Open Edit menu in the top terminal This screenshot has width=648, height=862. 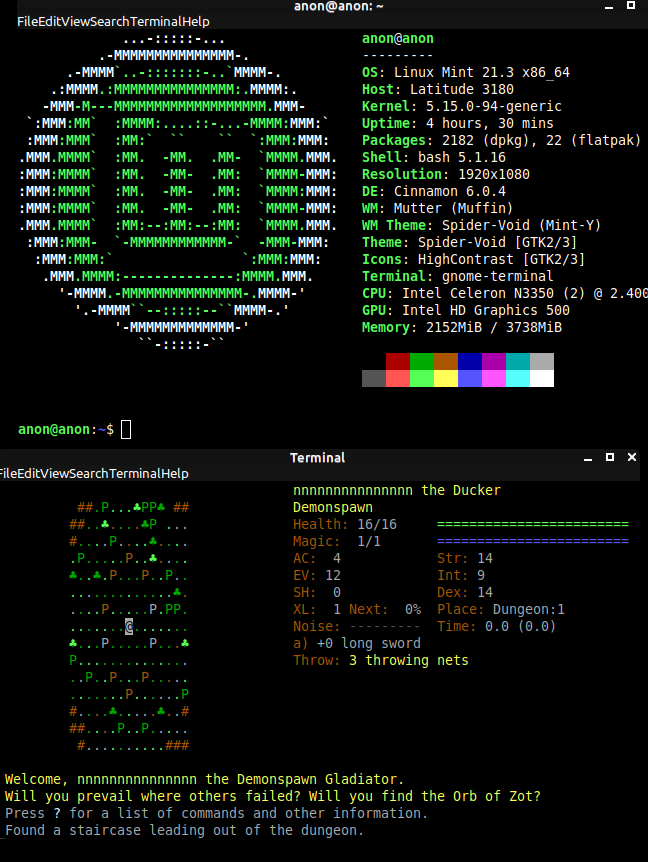(x=48, y=21)
